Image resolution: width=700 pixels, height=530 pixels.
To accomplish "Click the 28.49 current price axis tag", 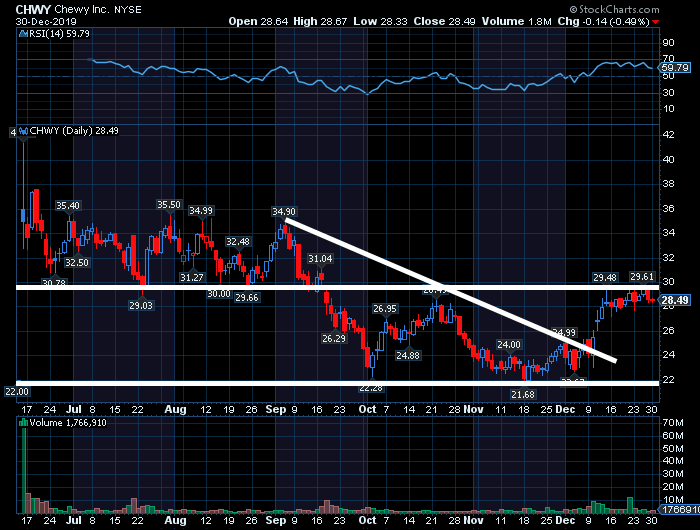I will pyautogui.click(x=675, y=300).
